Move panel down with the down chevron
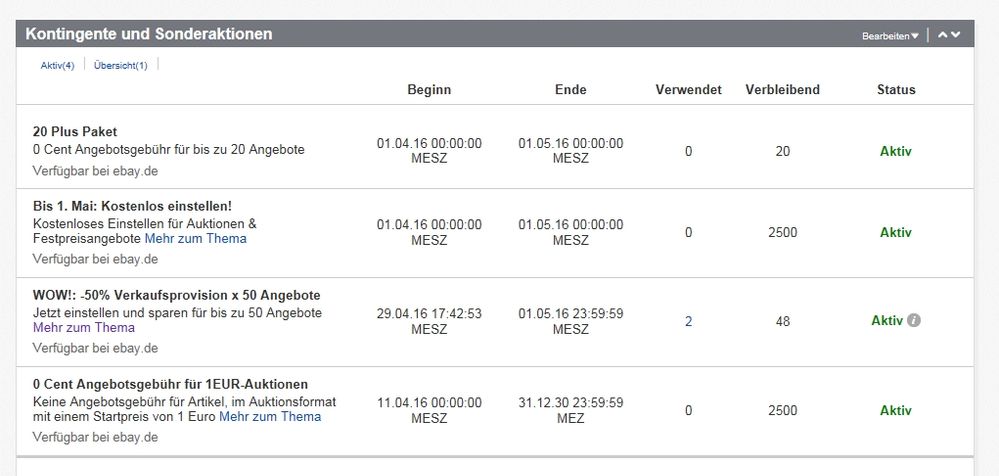 956,35
